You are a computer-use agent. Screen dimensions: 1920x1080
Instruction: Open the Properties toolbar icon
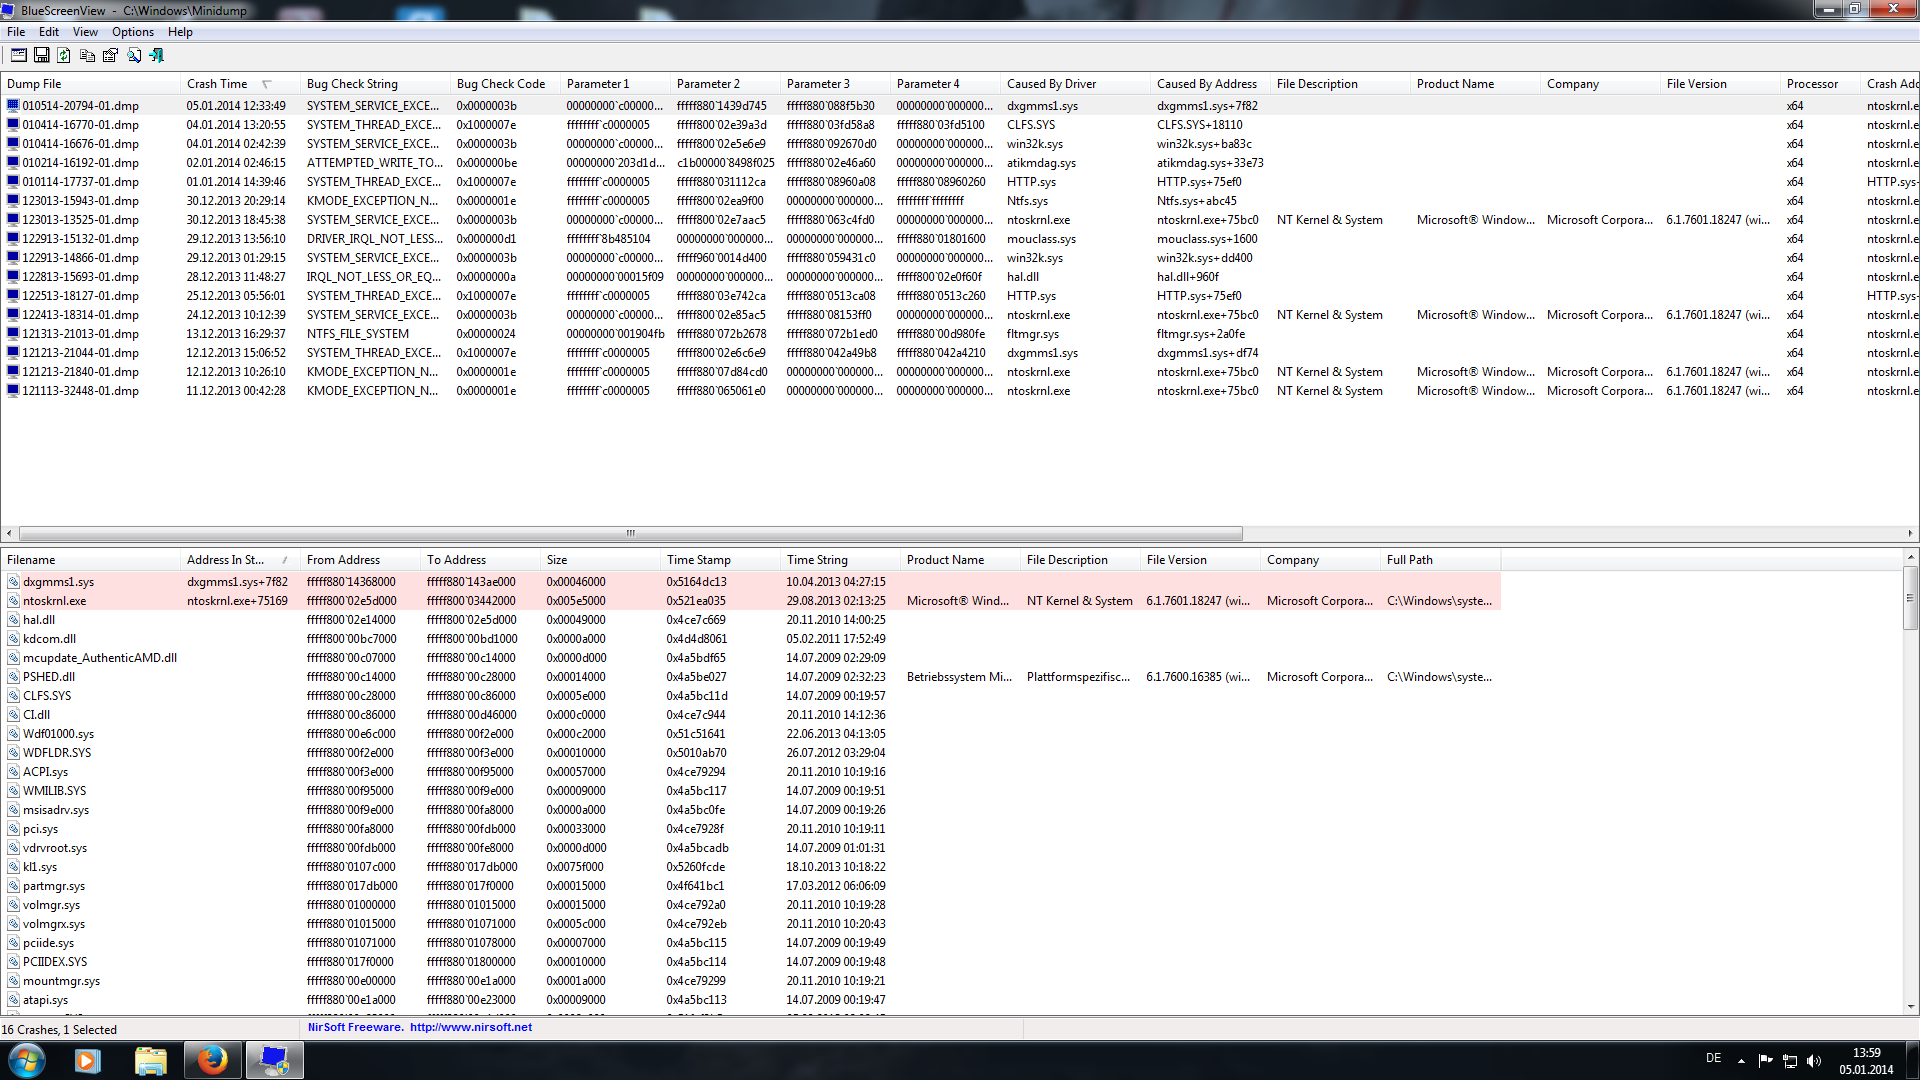coord(110,56)
